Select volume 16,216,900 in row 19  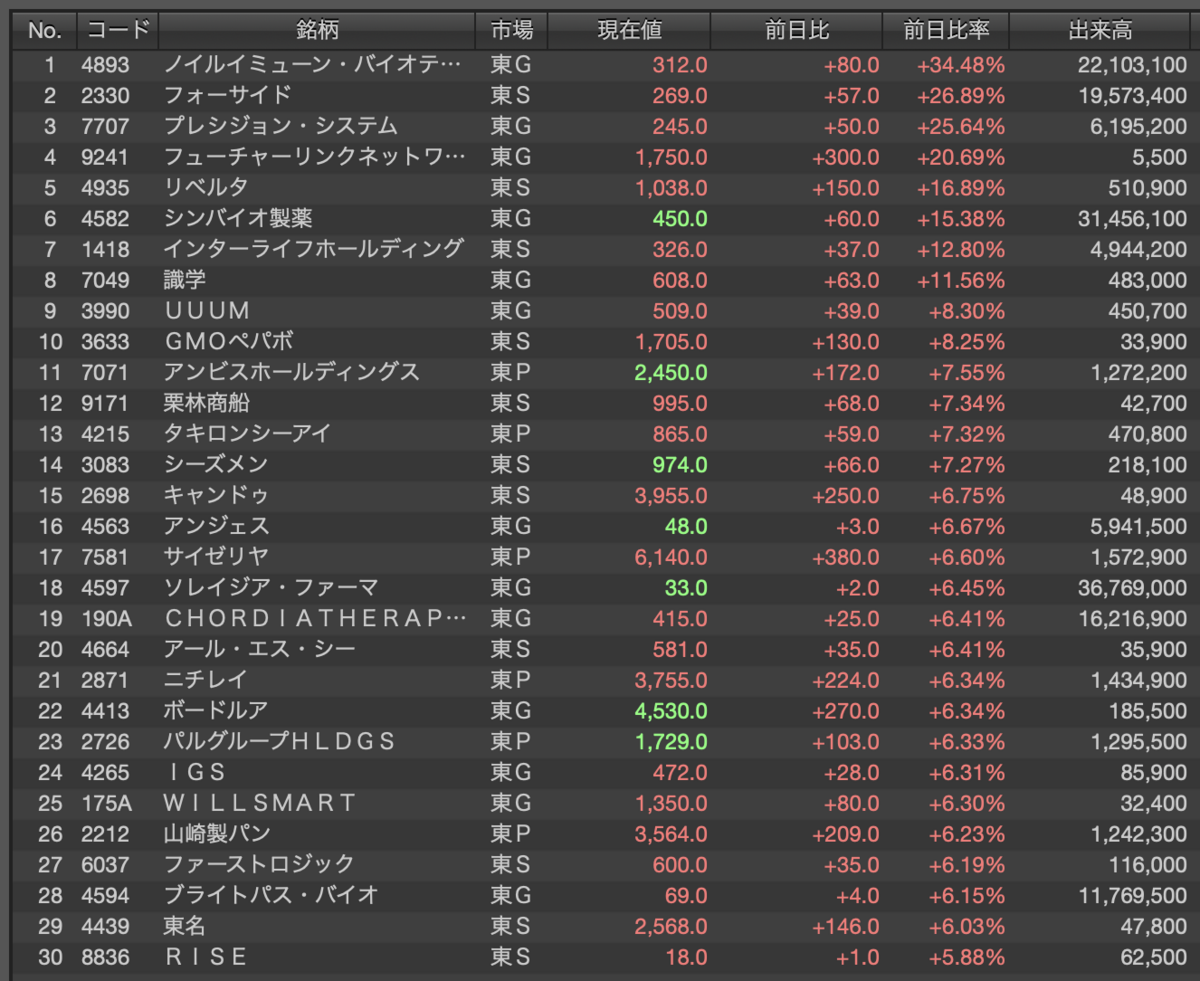click(1131, 618)
